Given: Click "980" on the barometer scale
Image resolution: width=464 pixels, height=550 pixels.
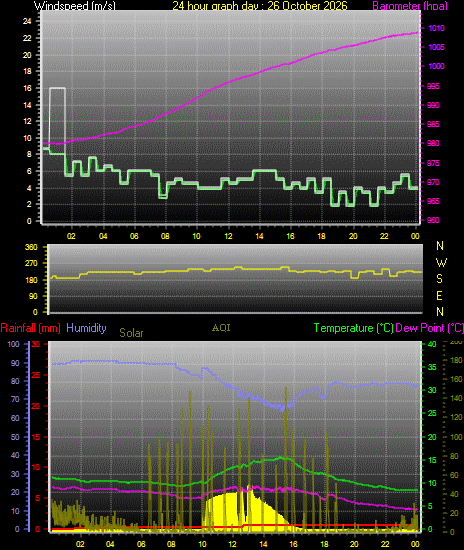Looking at the screenshot, I should click(x=433, y=143).
